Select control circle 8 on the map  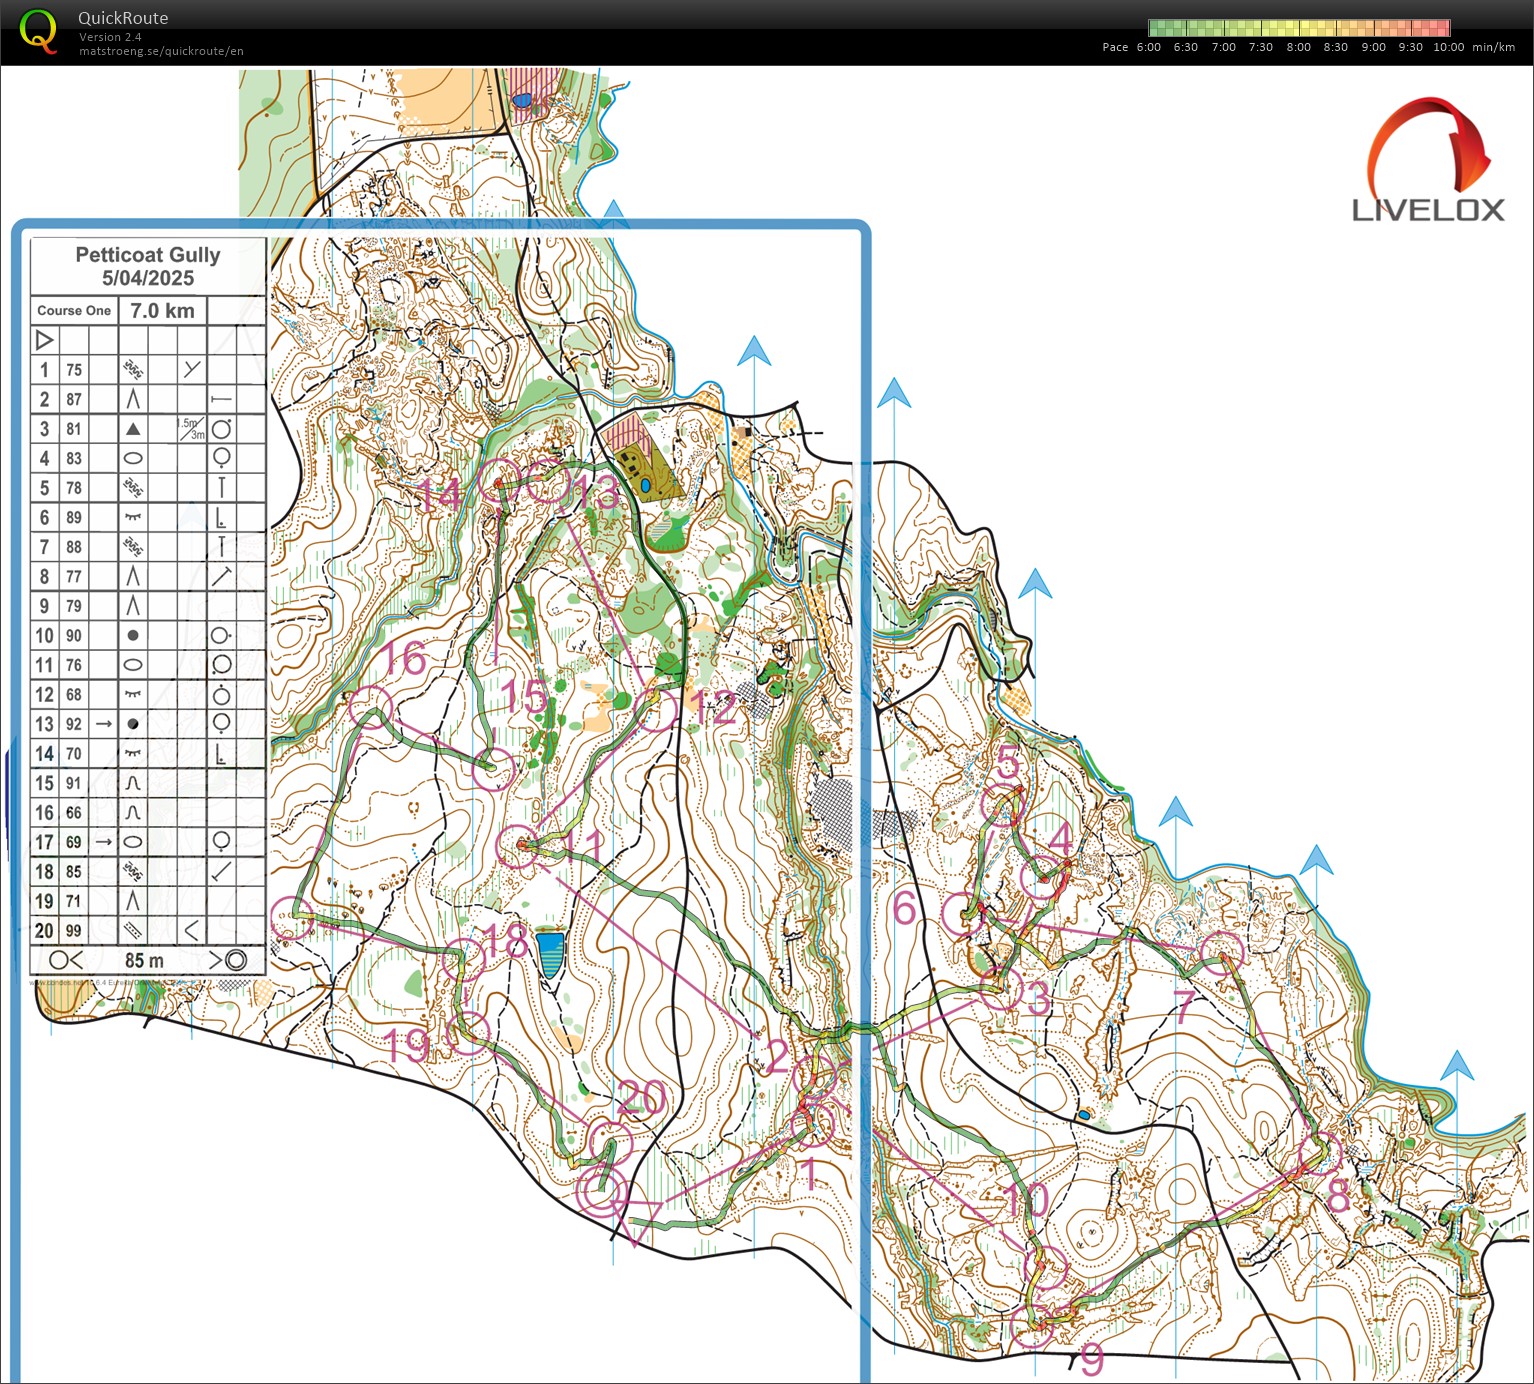coord(1319,1154)
